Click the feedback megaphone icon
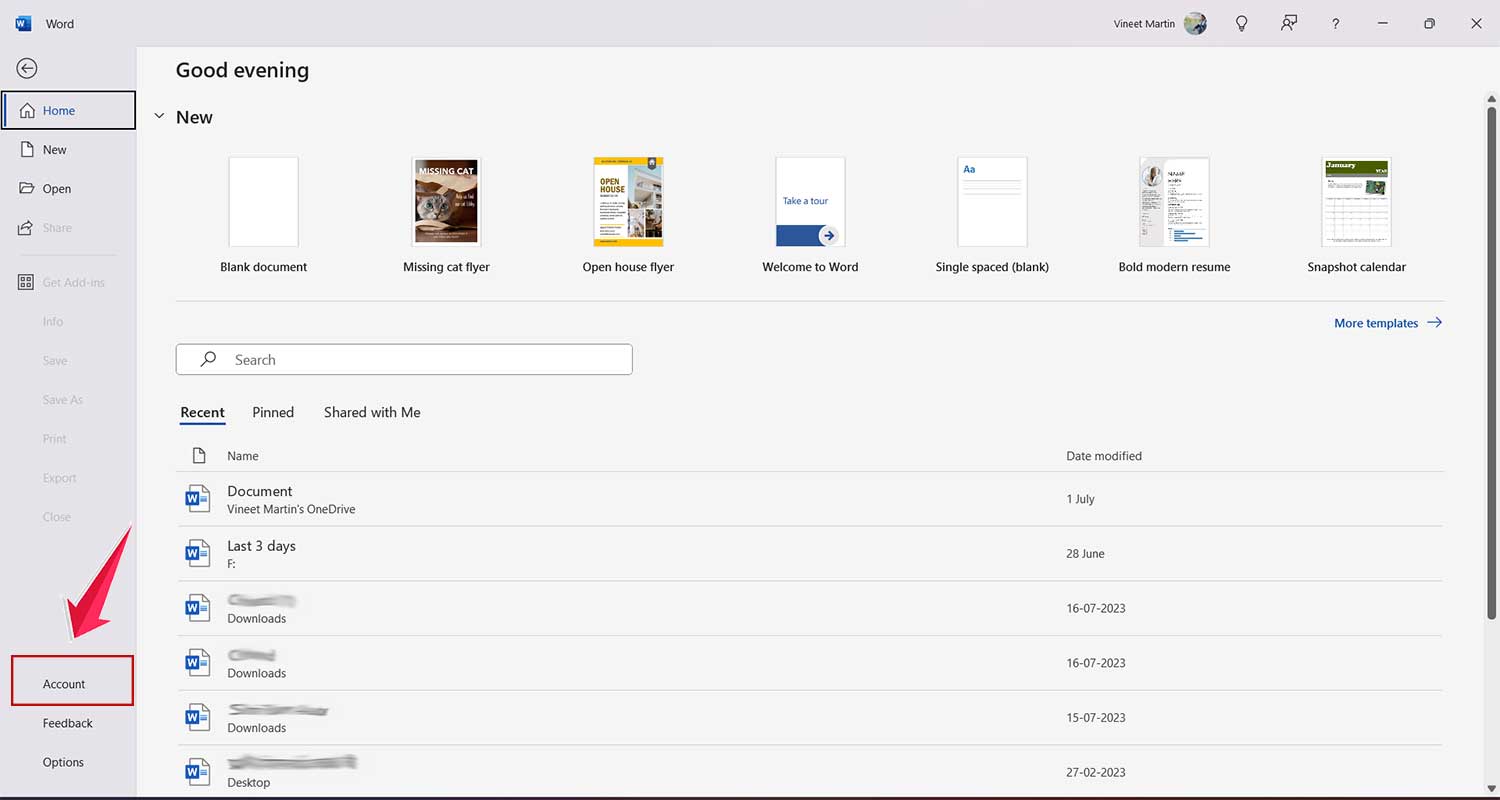The image size is (1500, 800). 1288,23
